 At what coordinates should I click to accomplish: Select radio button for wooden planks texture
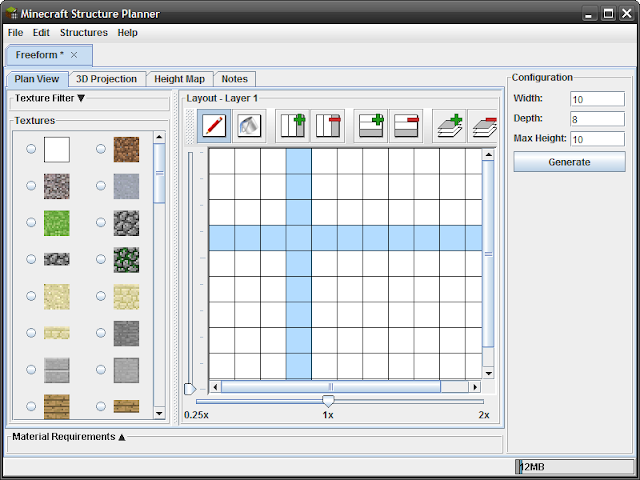pos(31,406)
